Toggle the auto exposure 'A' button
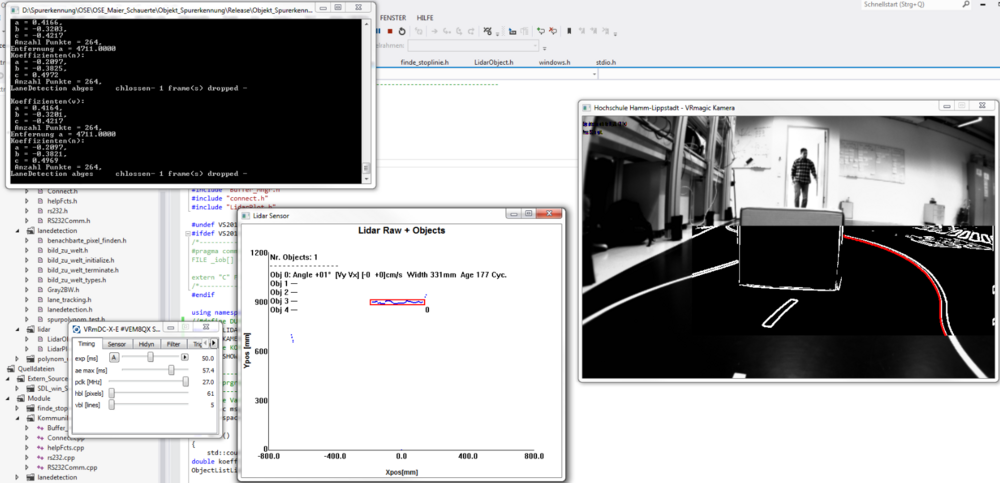Screen dimensions: 1000x483 pos(114,357)
